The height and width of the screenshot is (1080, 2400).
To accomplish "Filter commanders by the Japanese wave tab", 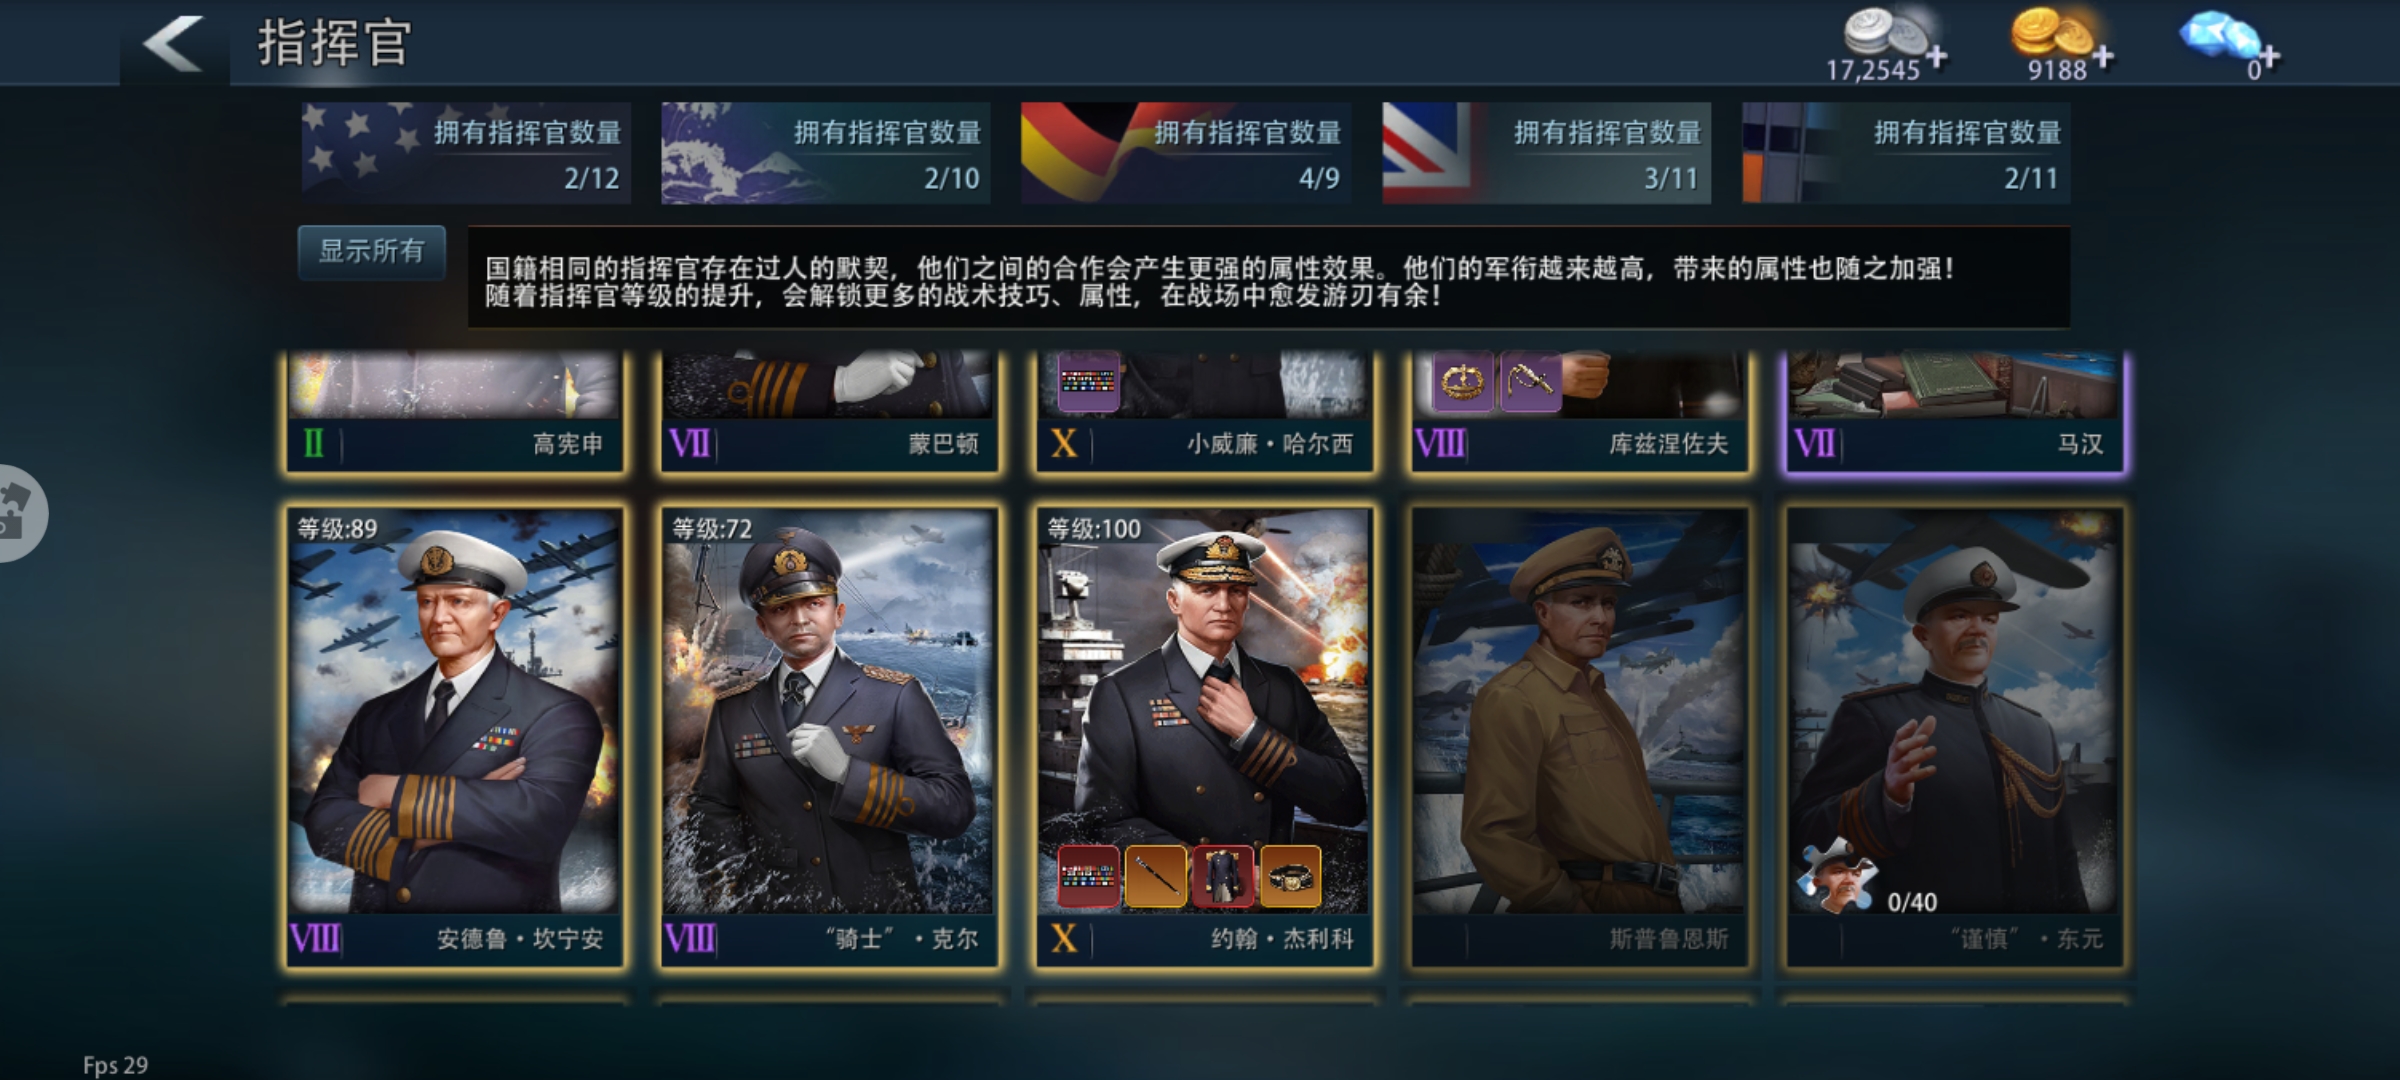I will pos(826,153).
